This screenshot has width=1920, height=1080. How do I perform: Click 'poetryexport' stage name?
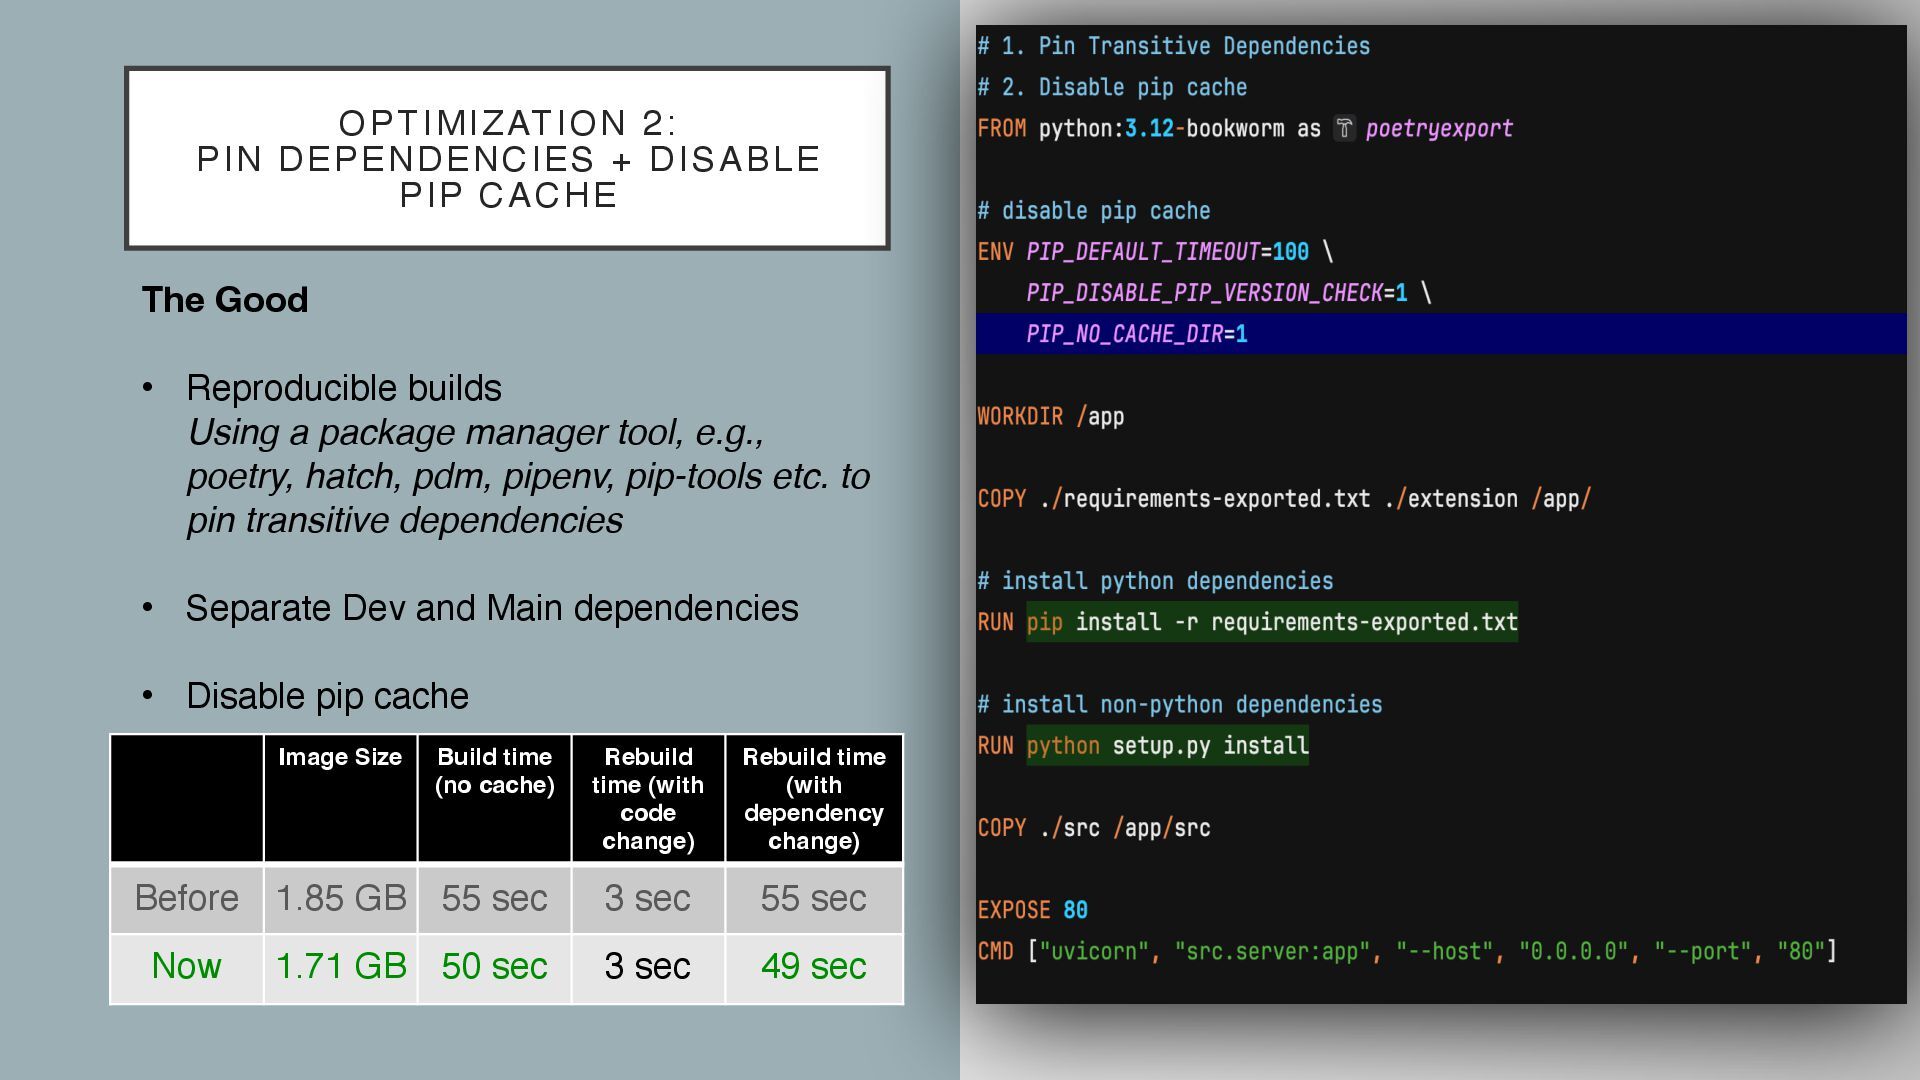click(1439, 129)
